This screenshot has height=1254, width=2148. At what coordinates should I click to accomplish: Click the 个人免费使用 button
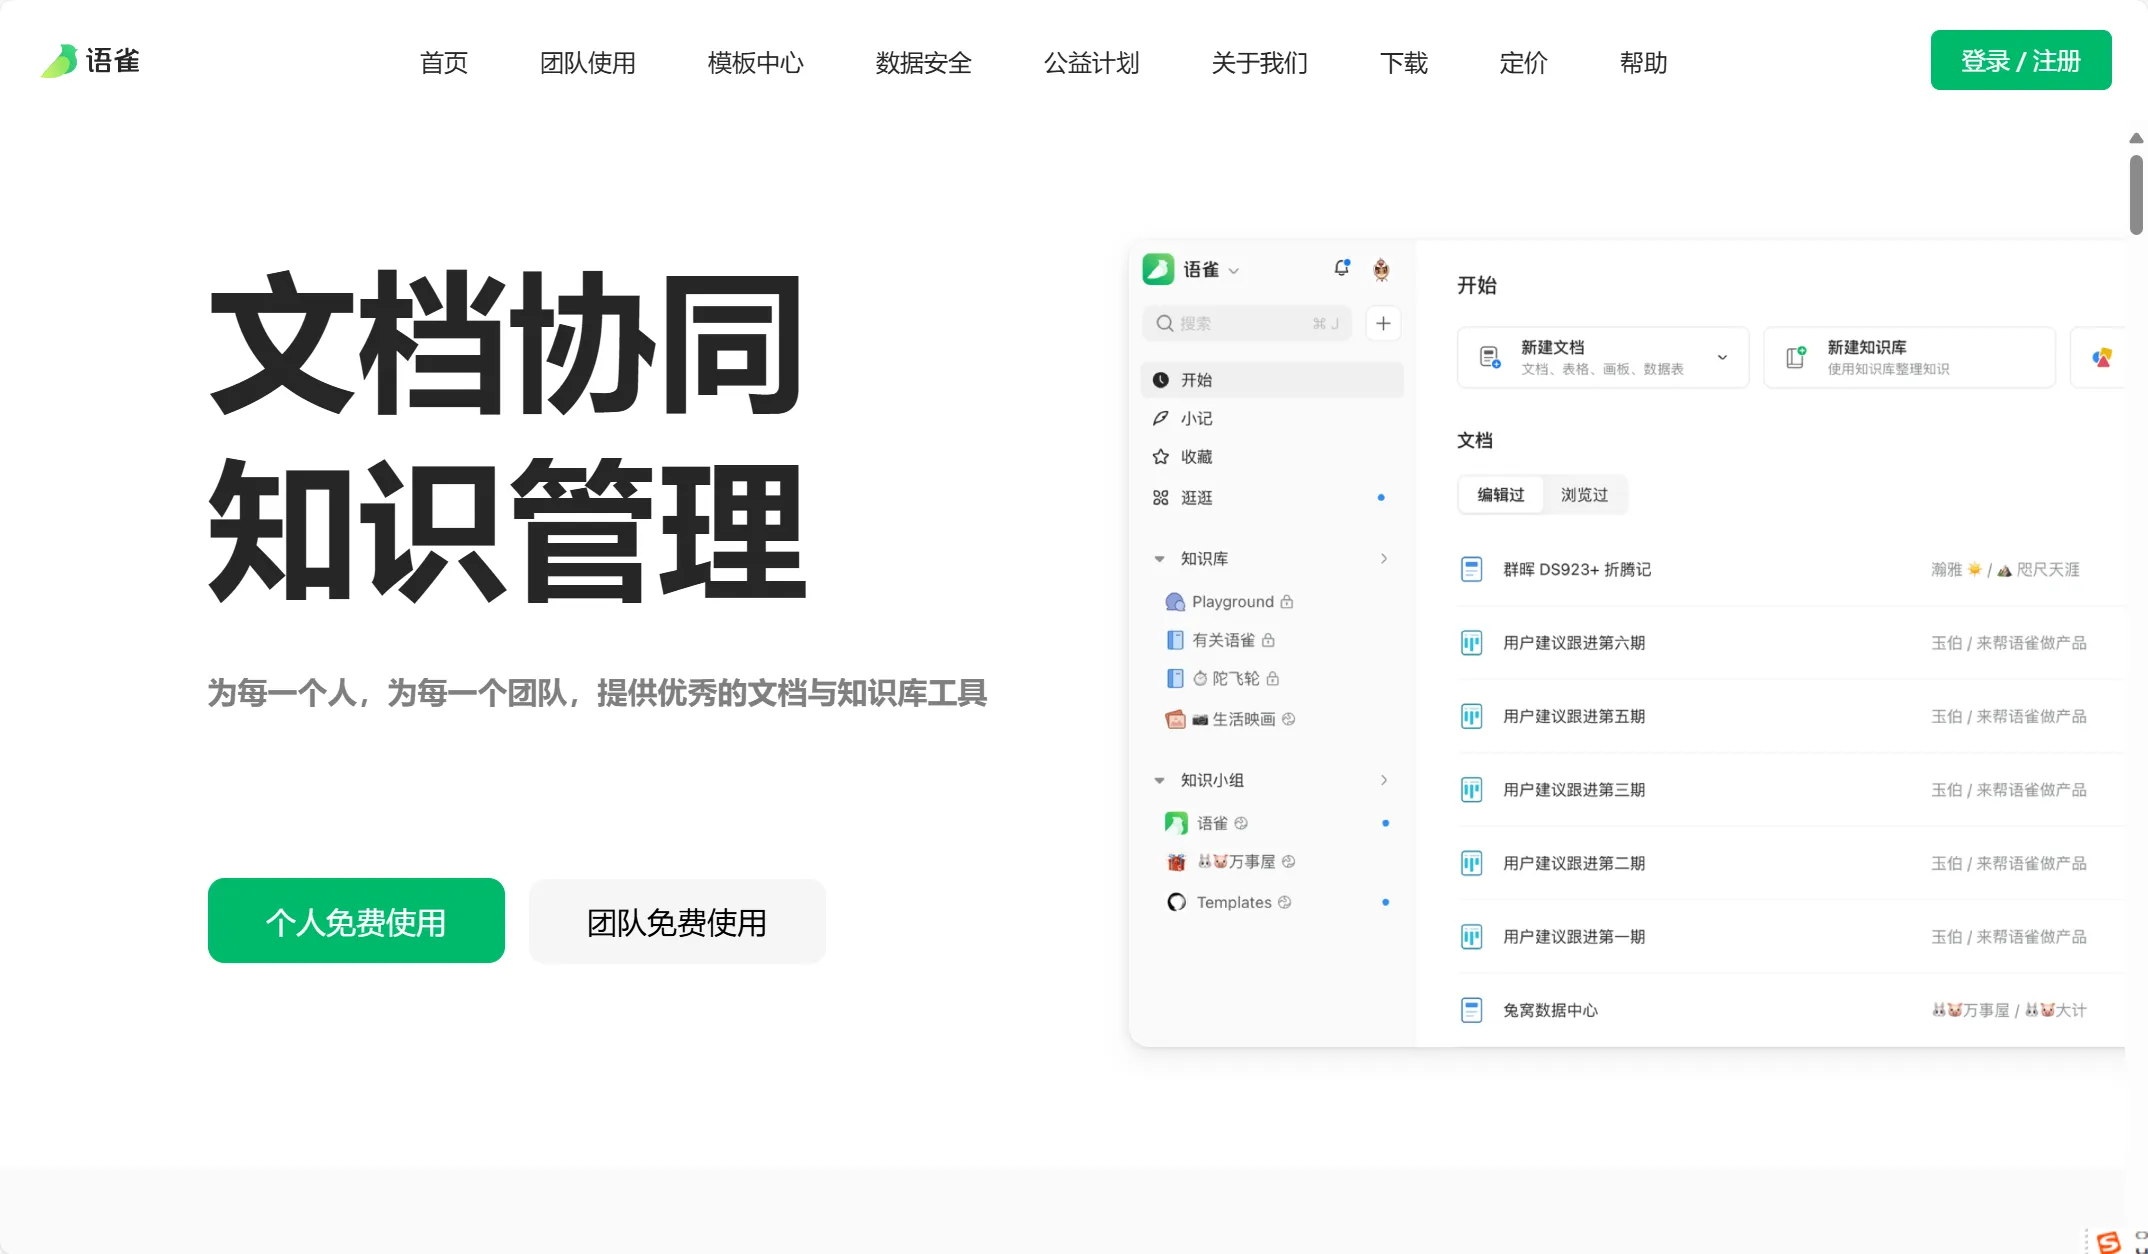point(355,921)
